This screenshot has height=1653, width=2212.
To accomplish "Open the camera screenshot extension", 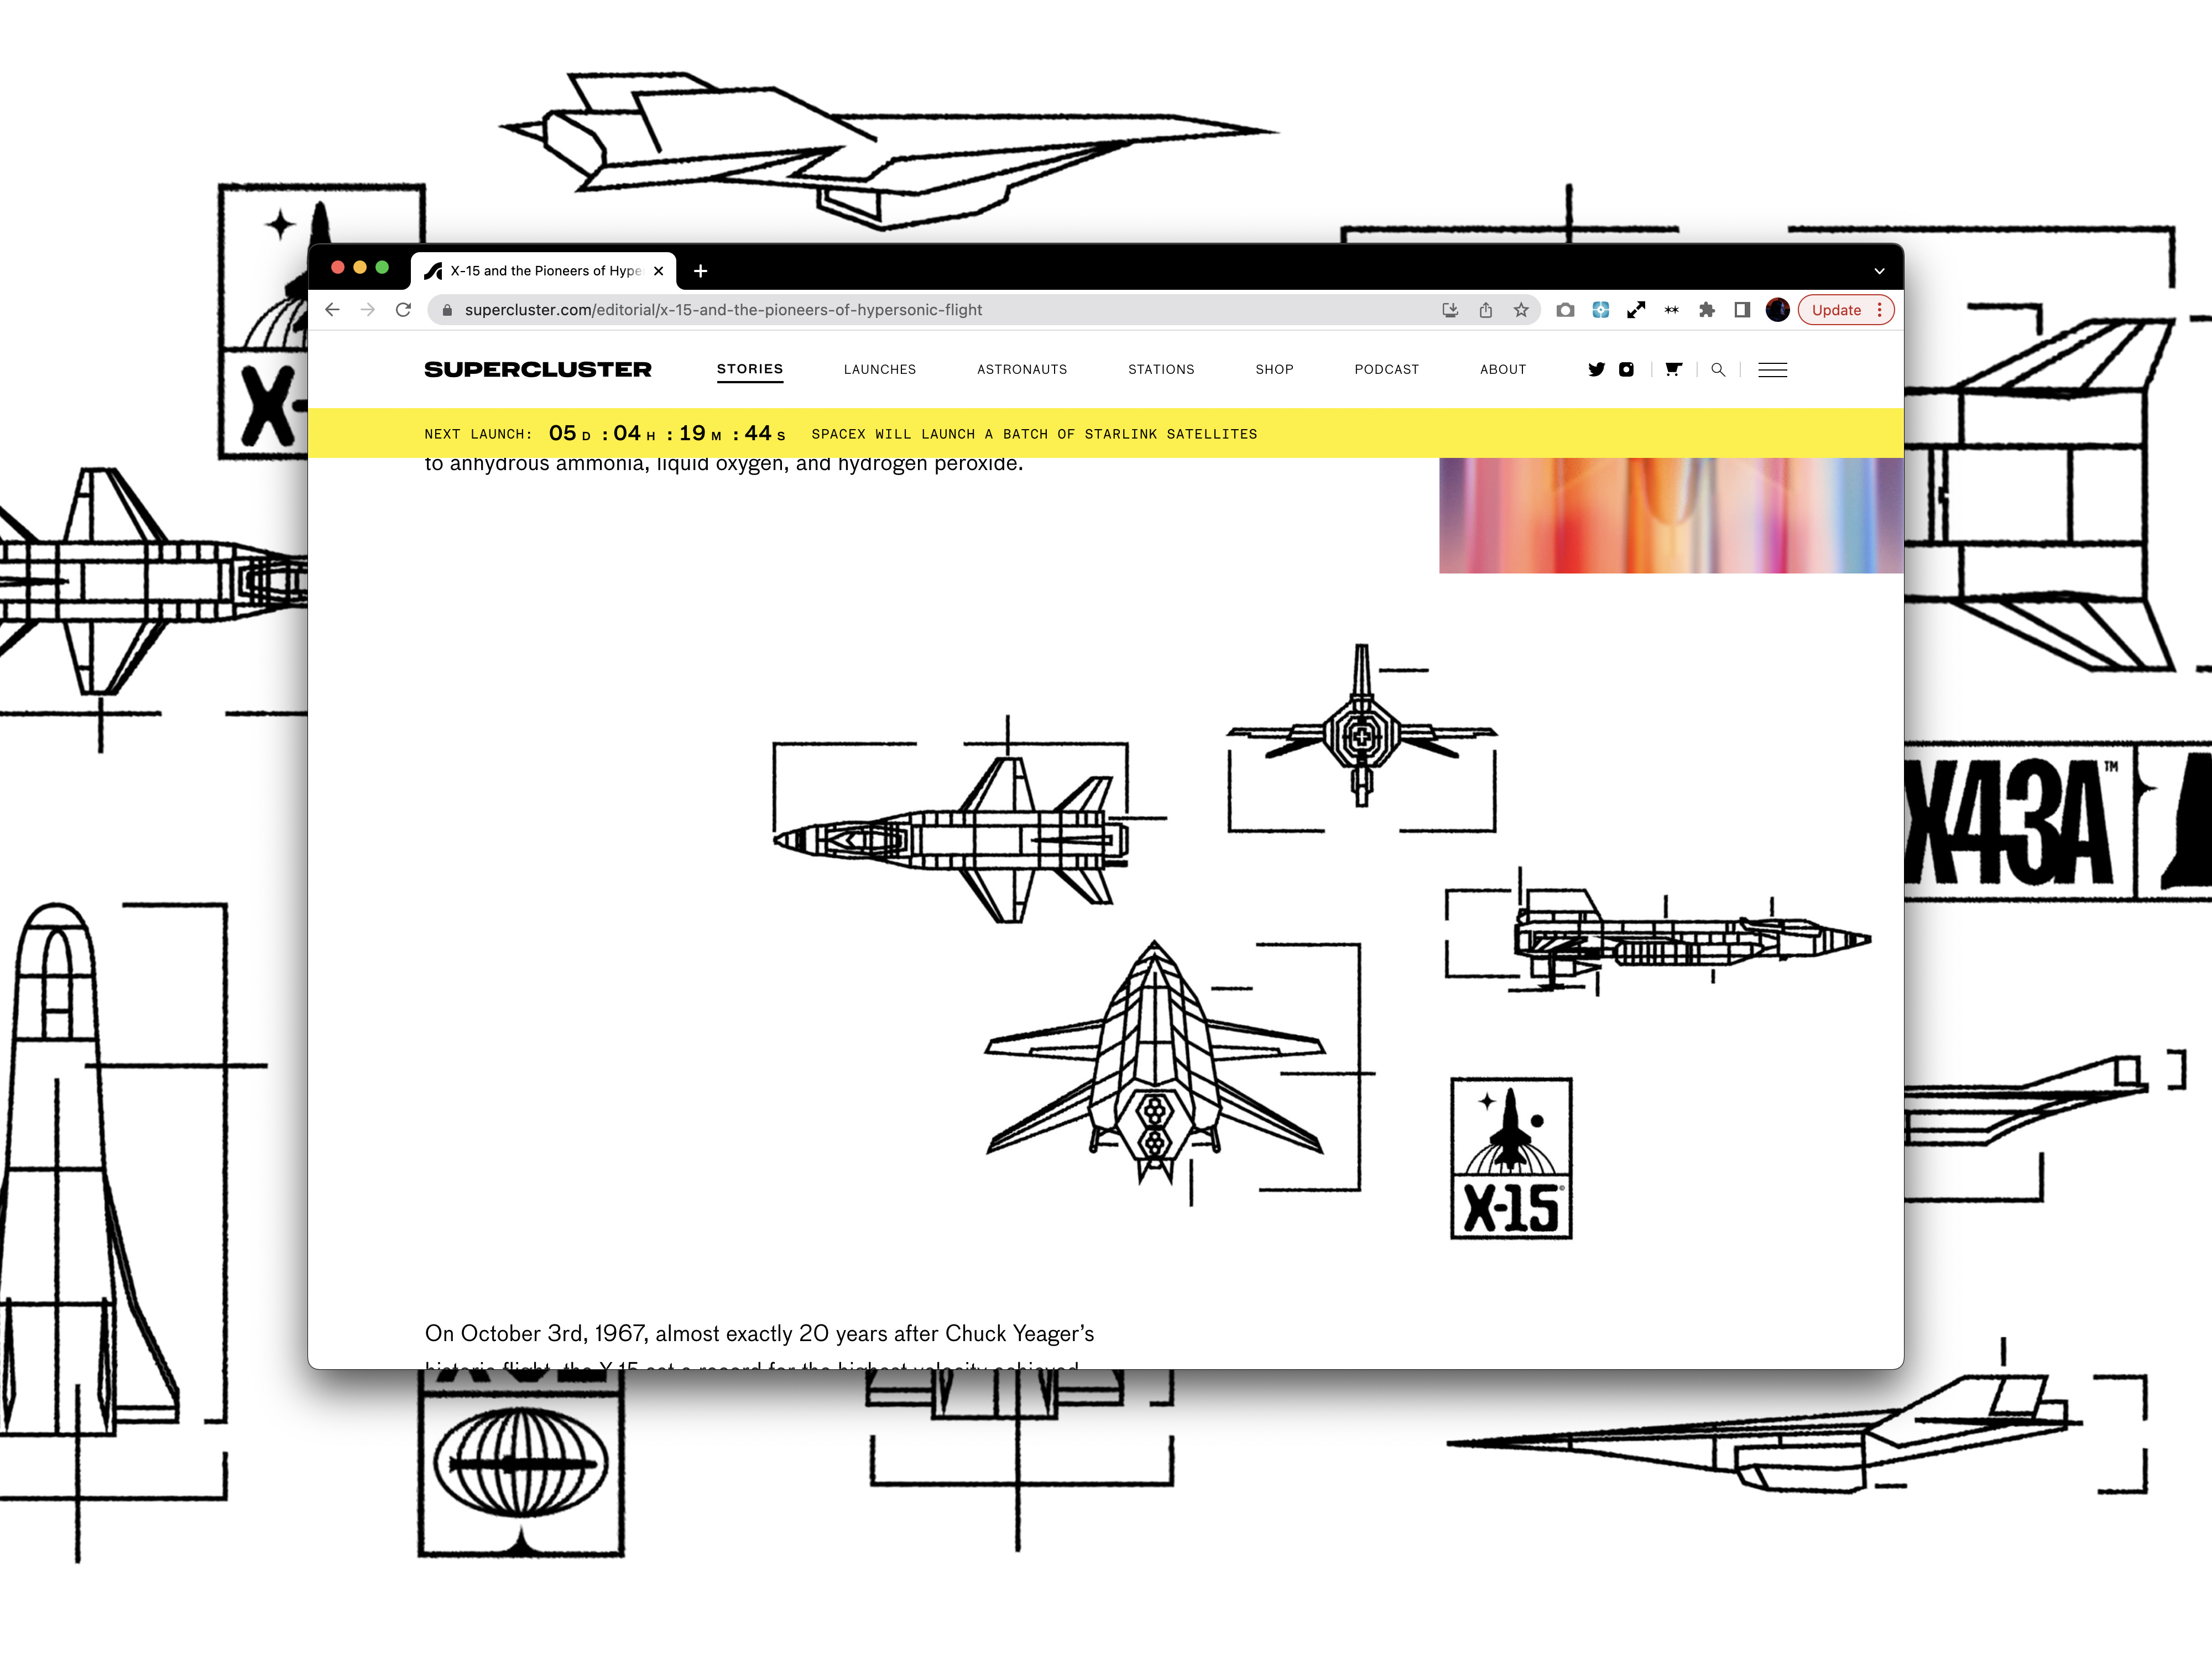I will (1566, 310).
